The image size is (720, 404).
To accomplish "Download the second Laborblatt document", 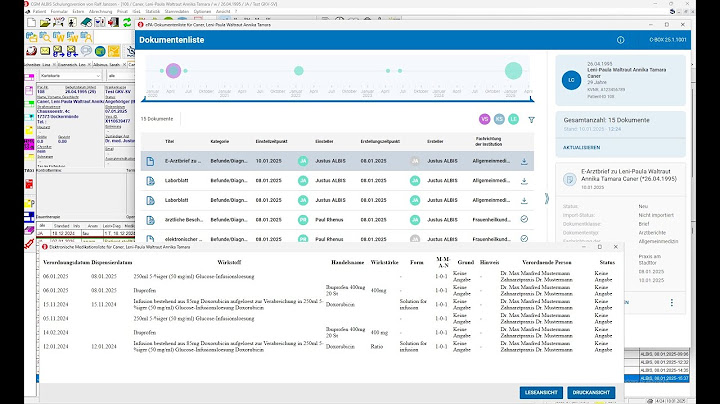I will [x=524, y=201].
